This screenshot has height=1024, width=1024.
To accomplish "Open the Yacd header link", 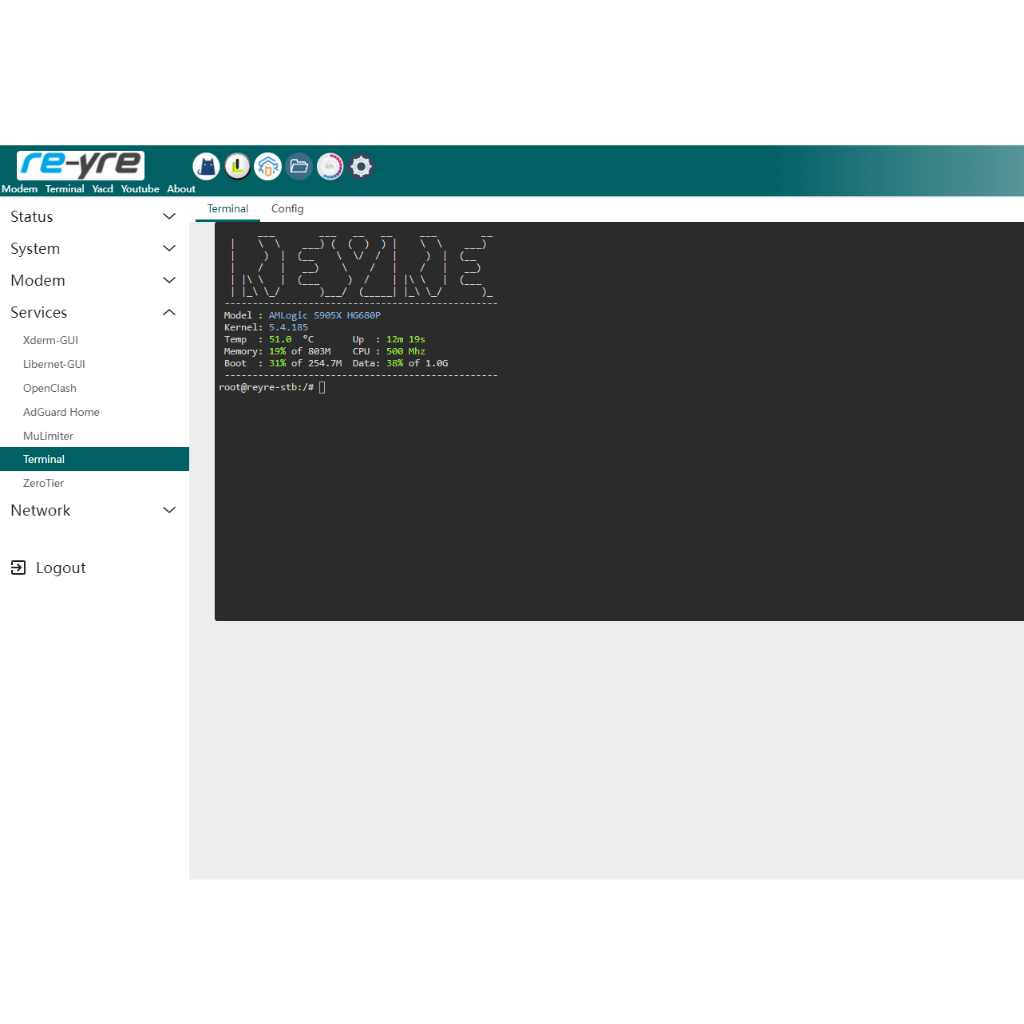I will [x=102, y=189].
